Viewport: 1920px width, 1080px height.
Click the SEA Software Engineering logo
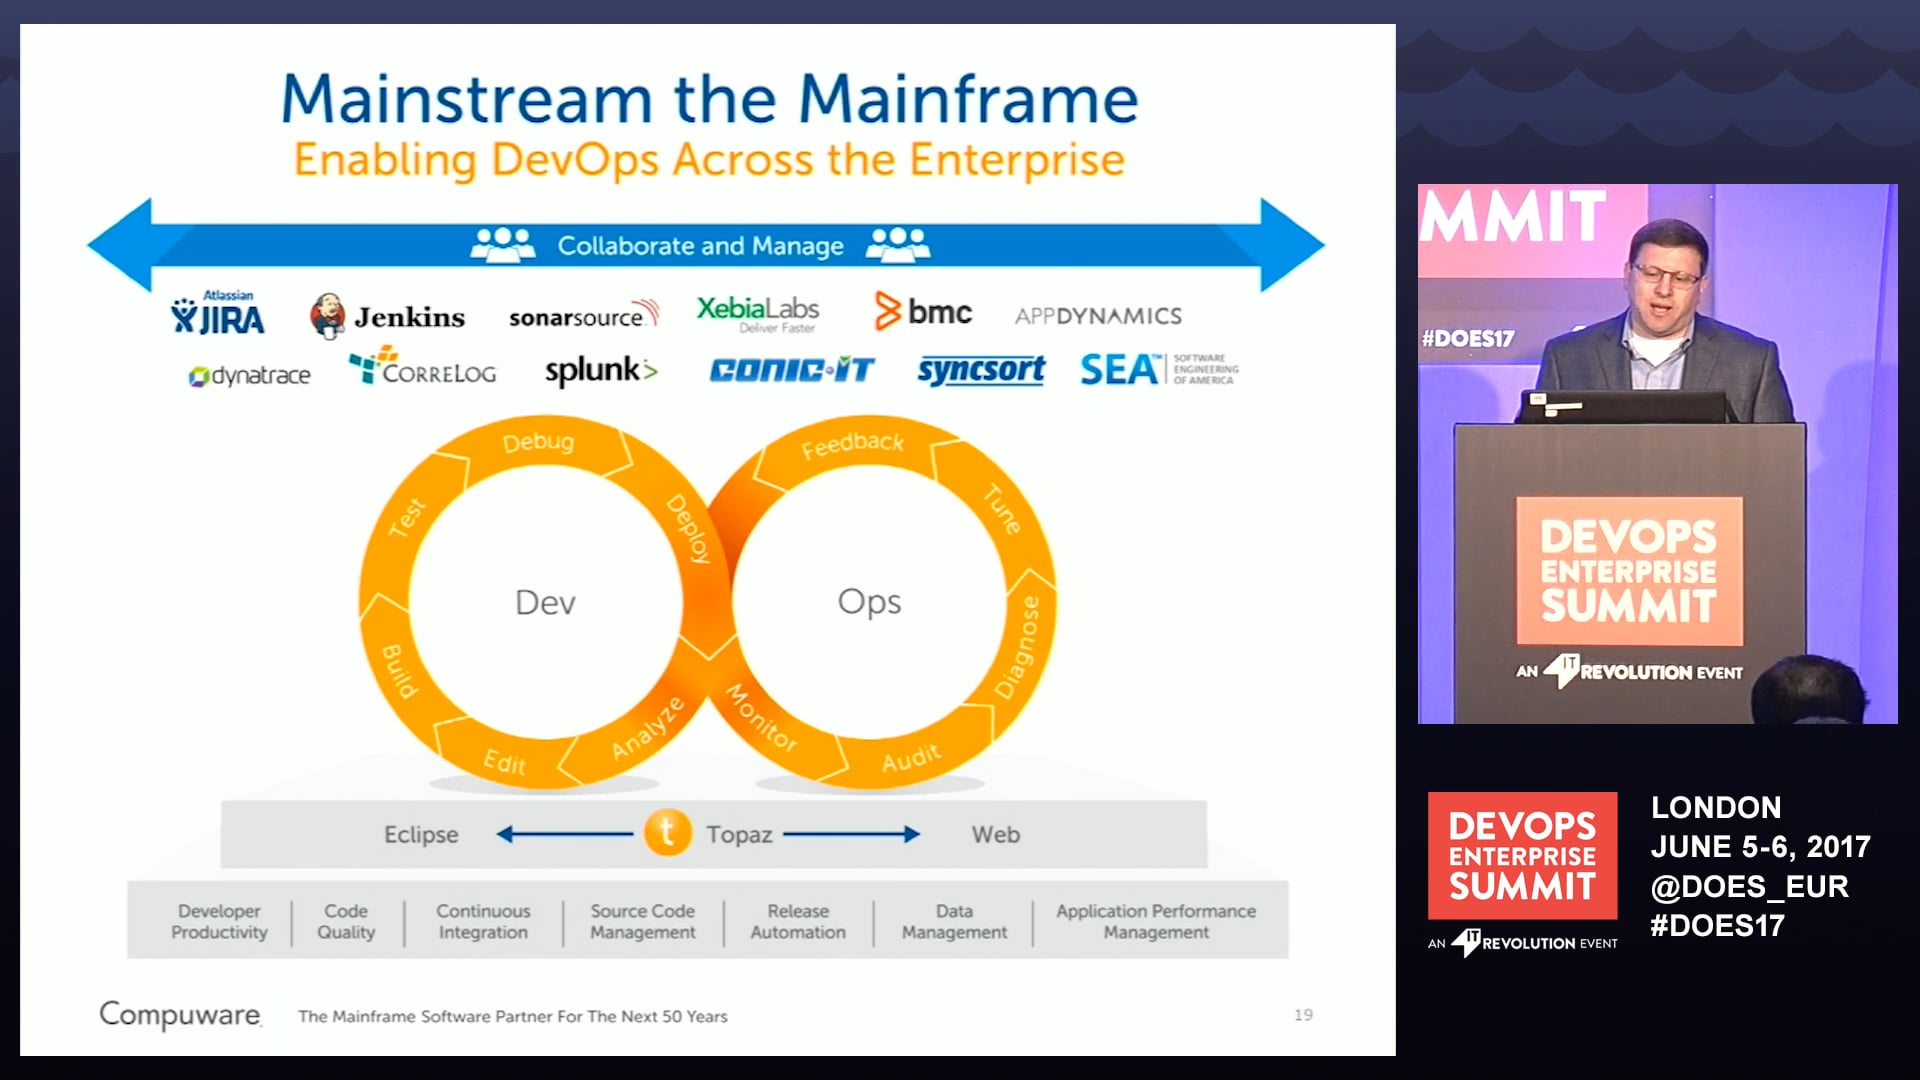[1159, 369]
